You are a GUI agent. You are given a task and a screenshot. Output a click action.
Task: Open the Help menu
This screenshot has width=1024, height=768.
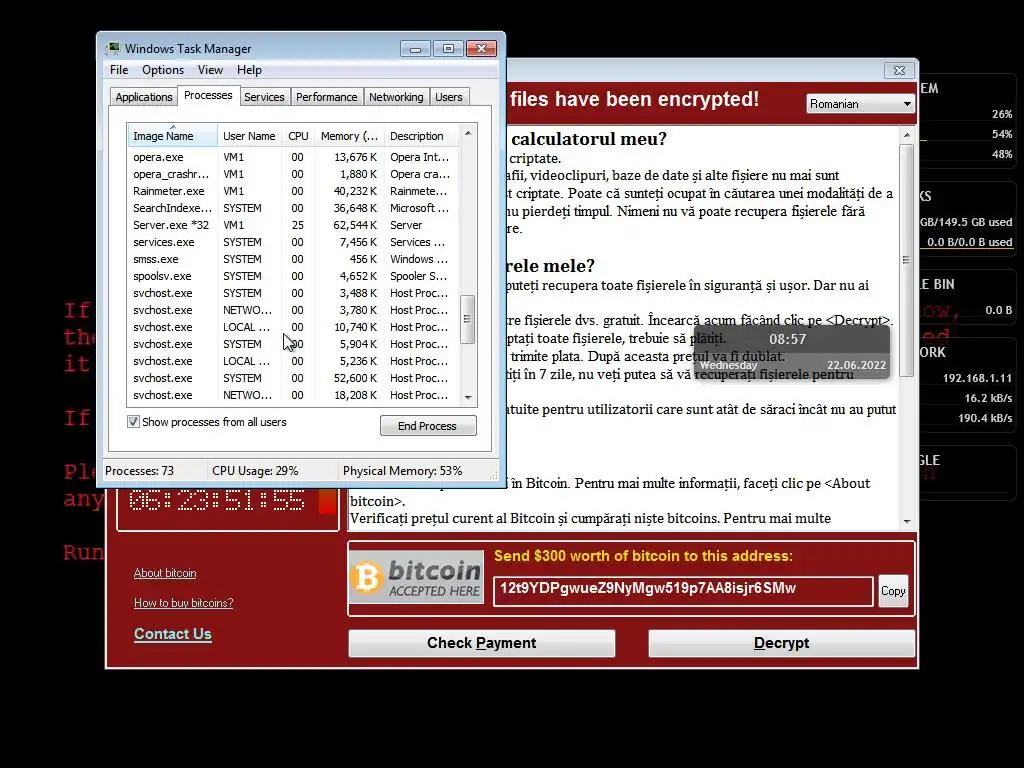(x=249, y=70)
